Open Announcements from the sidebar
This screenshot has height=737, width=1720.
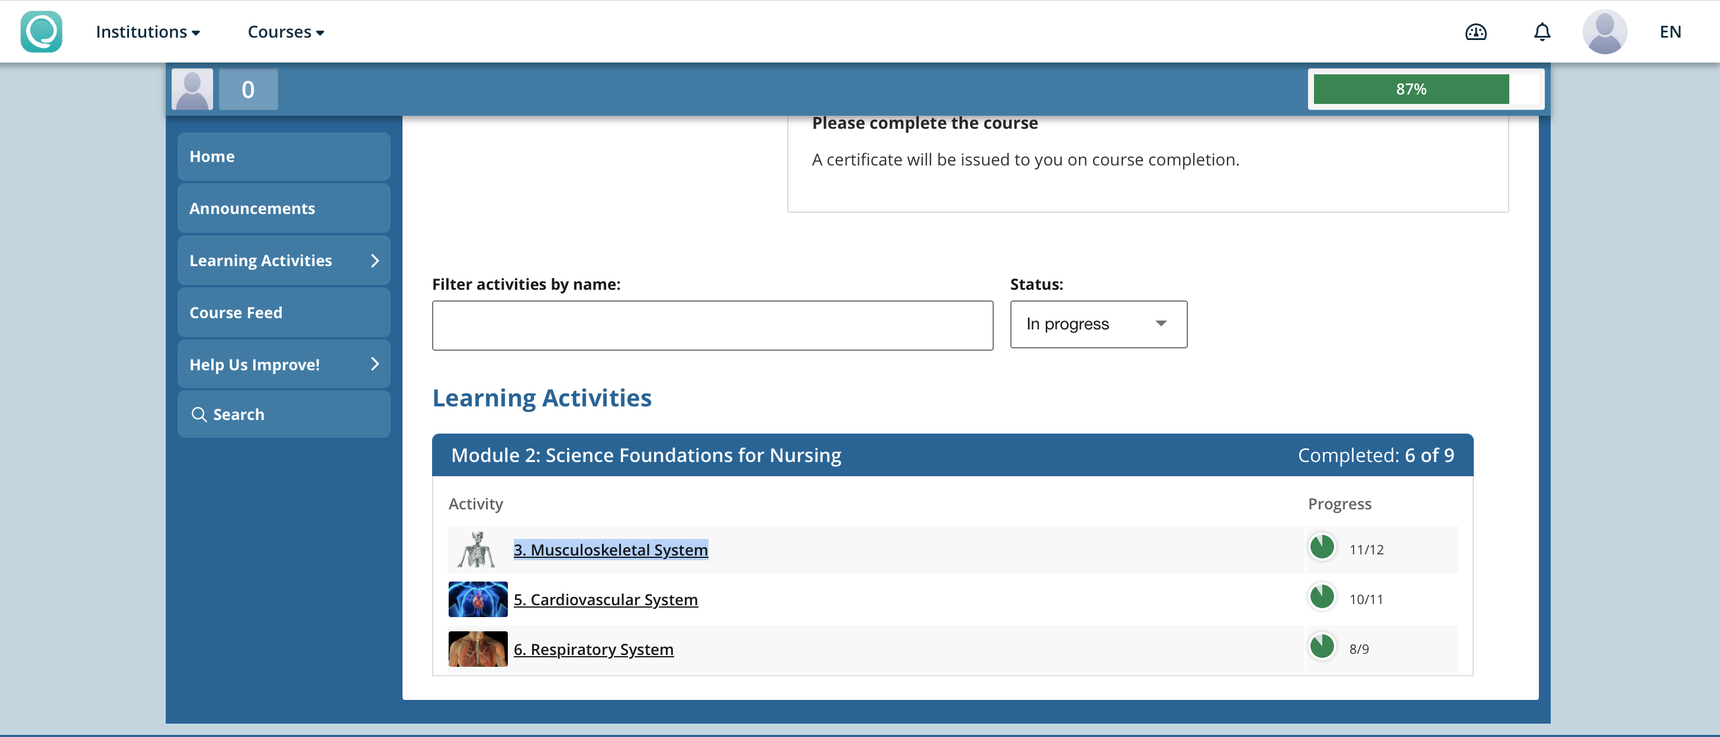[252, 209]
